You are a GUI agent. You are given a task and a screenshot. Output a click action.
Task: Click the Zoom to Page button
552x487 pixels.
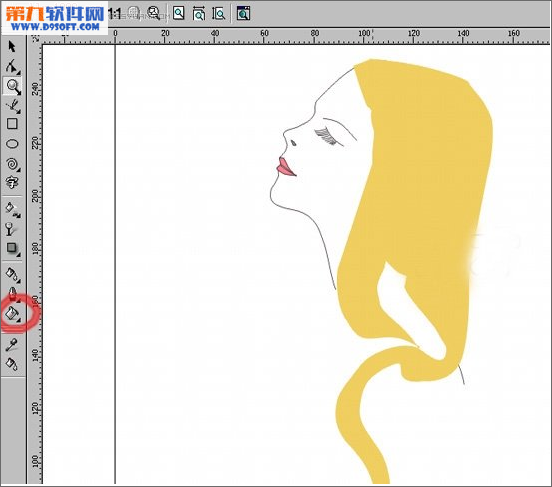click(179, 13)
